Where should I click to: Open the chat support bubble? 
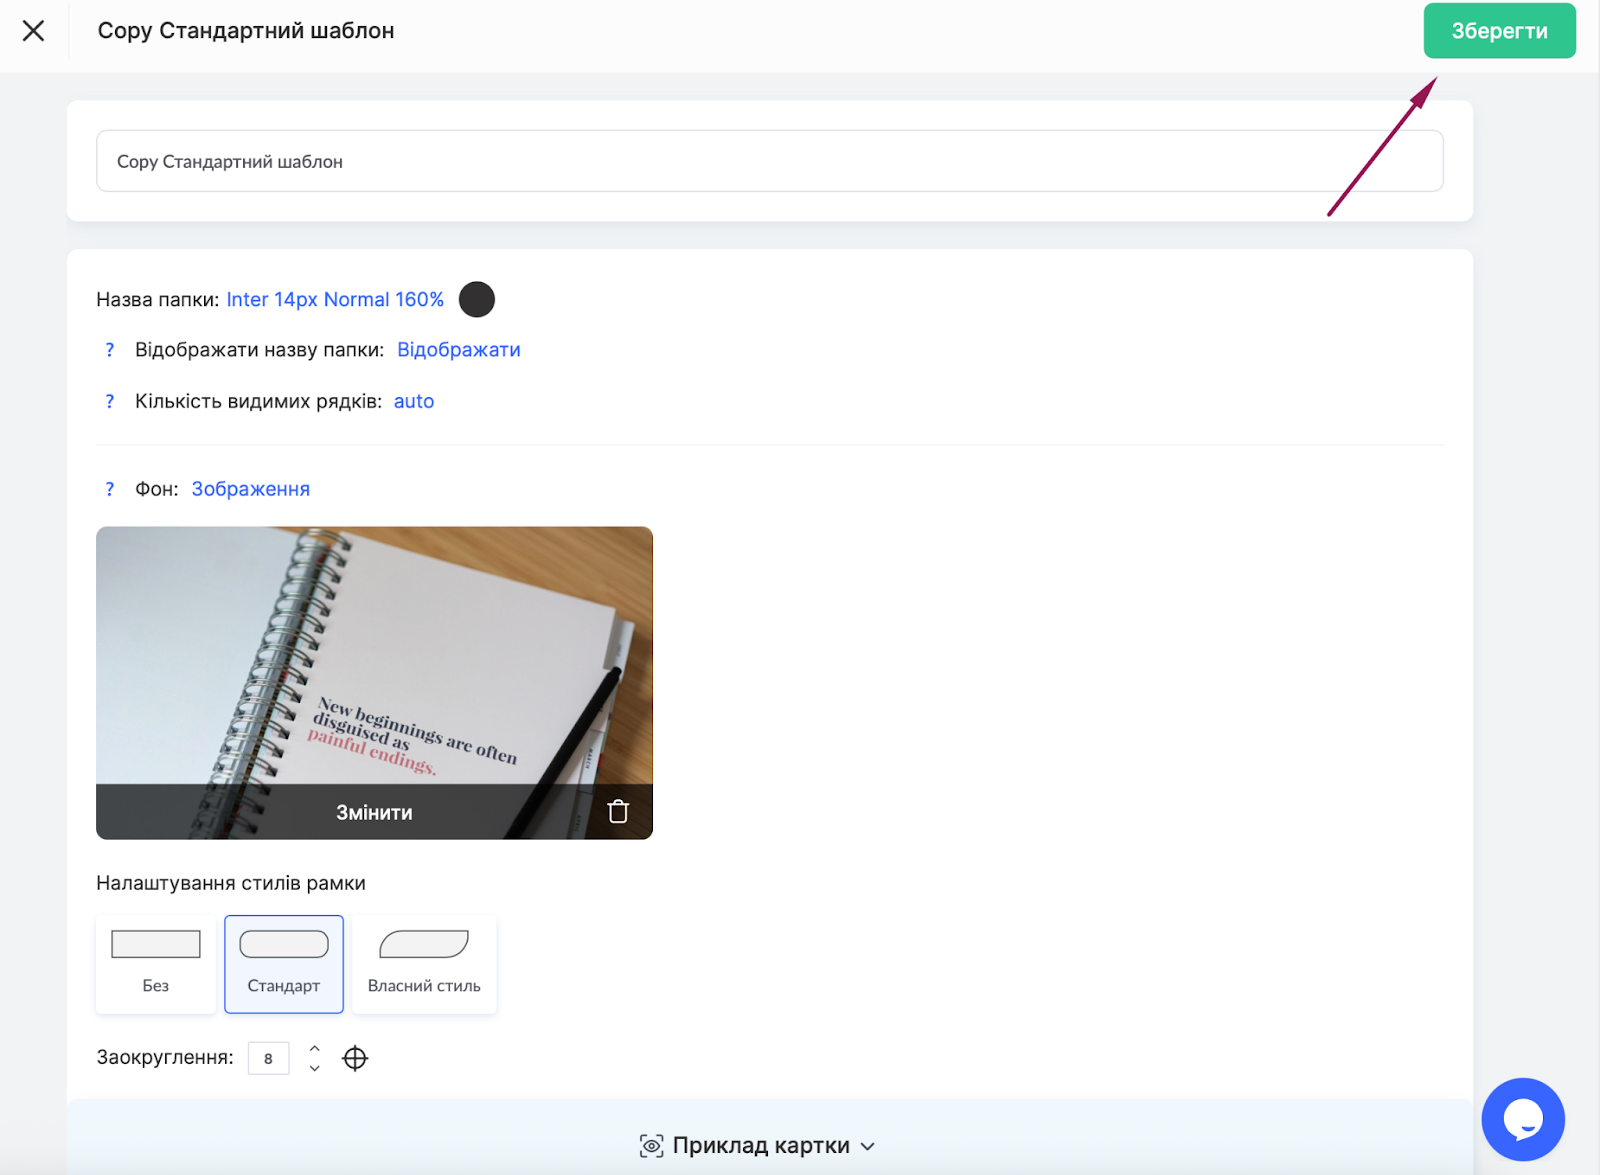pos(1522,1119)
